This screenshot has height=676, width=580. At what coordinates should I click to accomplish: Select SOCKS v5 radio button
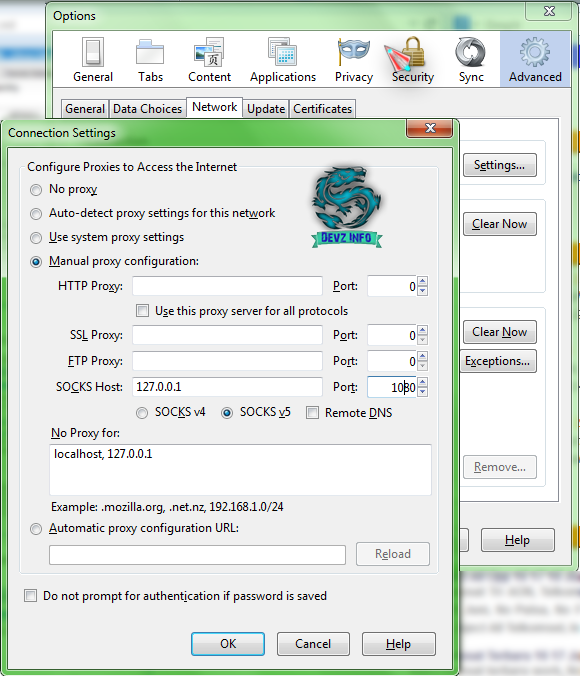227,413
